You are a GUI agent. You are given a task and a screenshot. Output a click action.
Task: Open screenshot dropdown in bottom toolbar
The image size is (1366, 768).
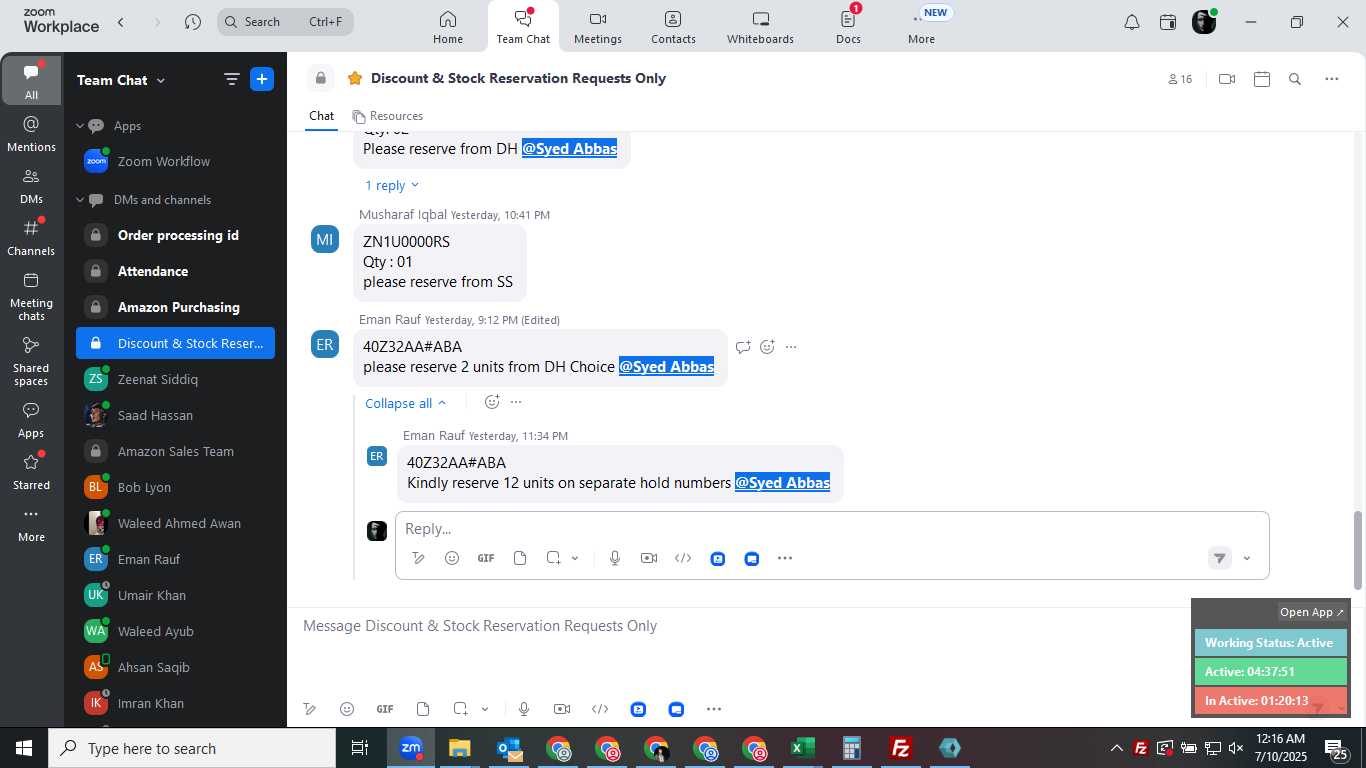pos(485,709)
